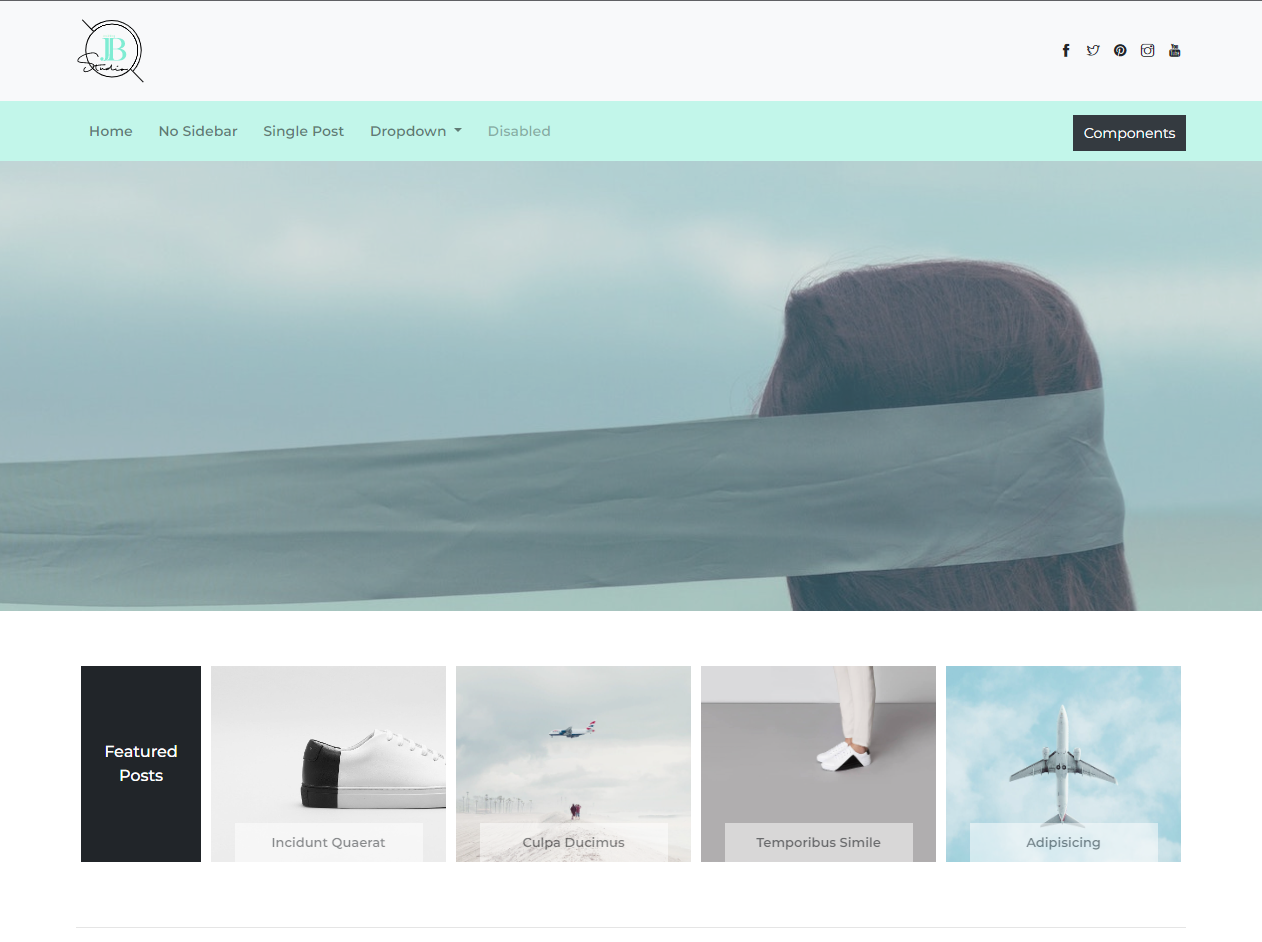Click the JB Studio logo
Screen dimensions: 1262x942
click(x=110, y=51)
